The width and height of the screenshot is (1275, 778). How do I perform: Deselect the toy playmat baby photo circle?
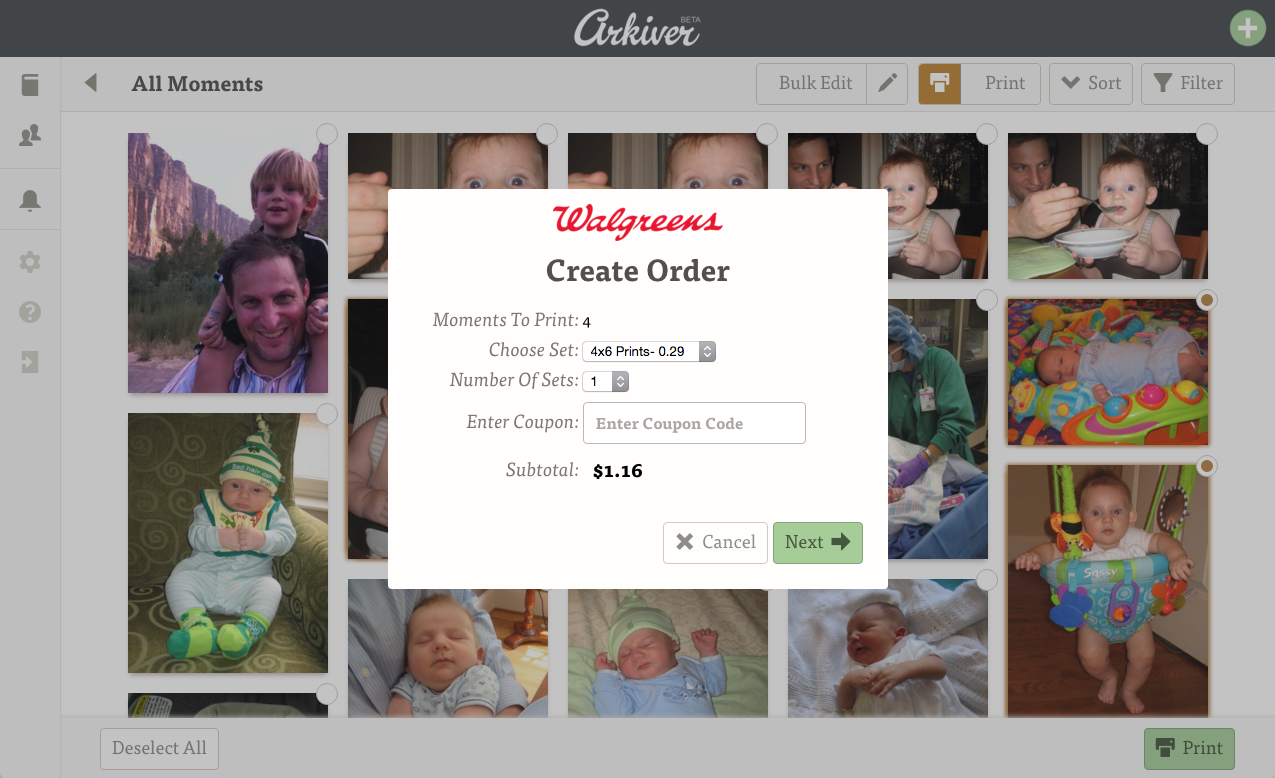1207,300
